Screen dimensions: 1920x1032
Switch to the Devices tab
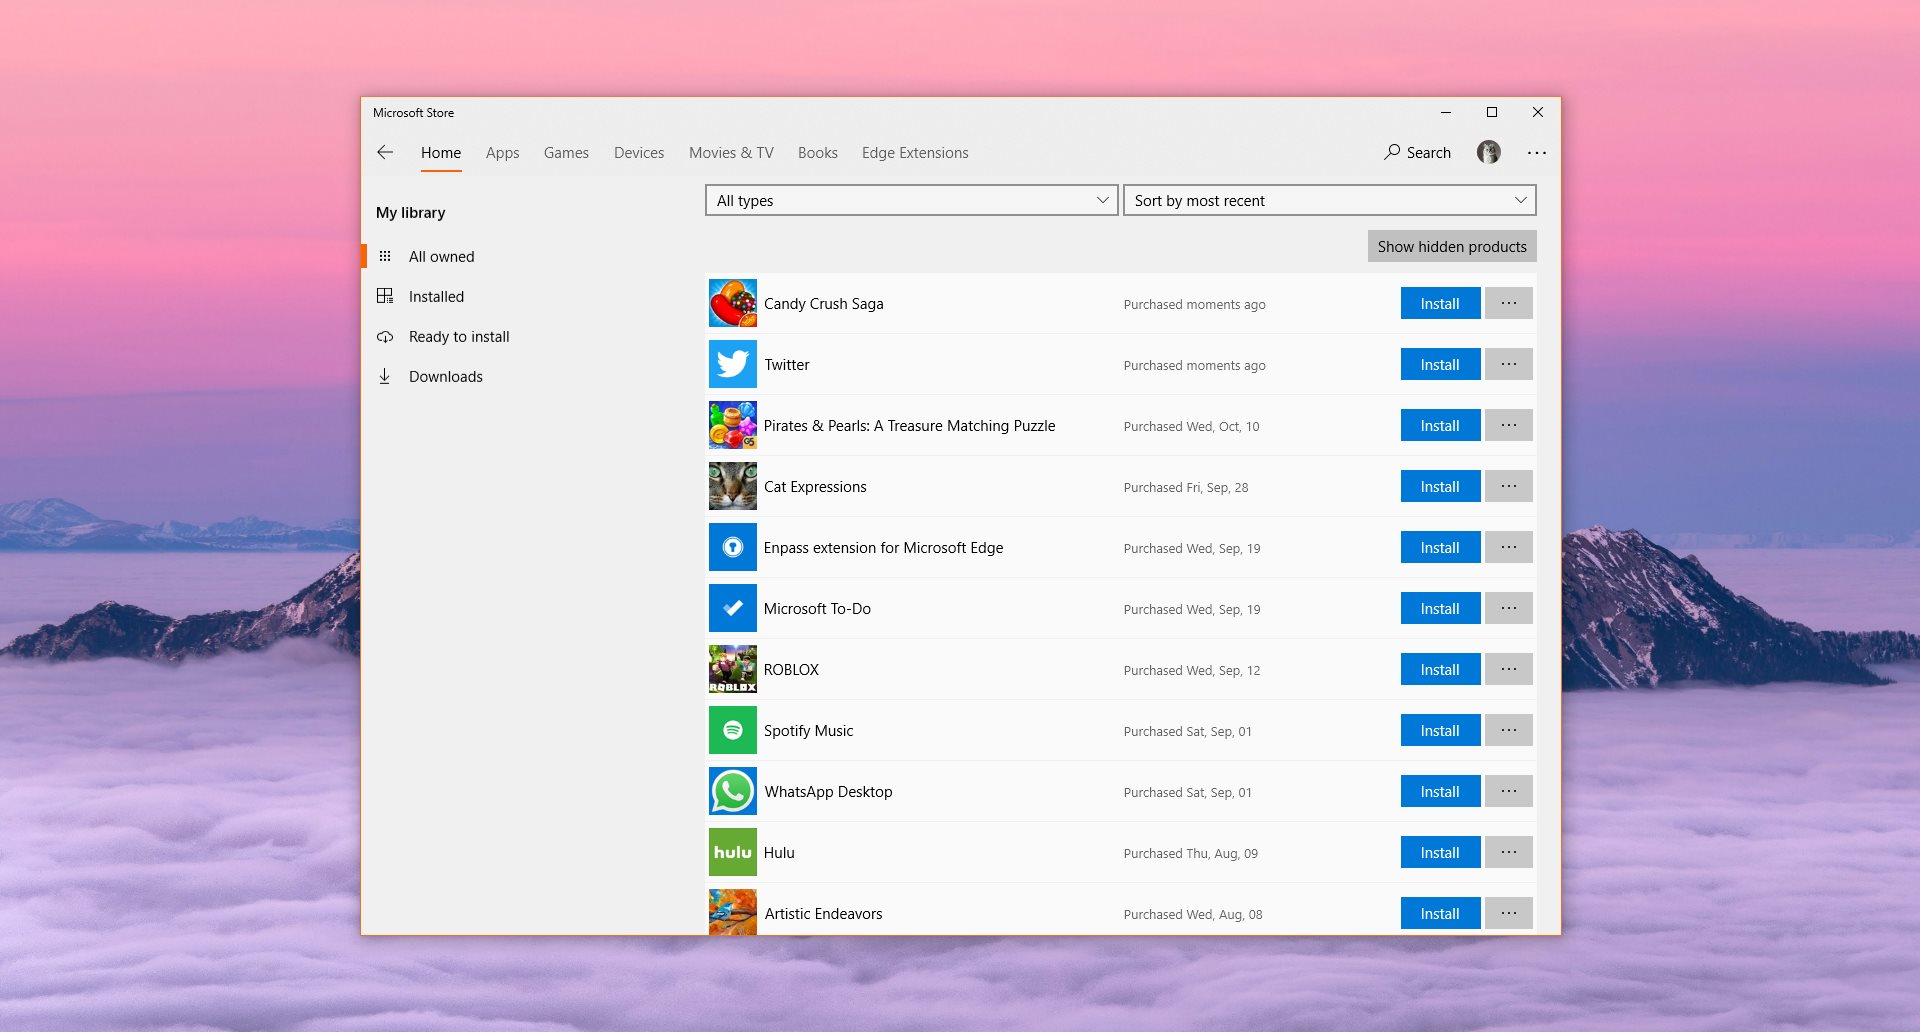[639, 152]
